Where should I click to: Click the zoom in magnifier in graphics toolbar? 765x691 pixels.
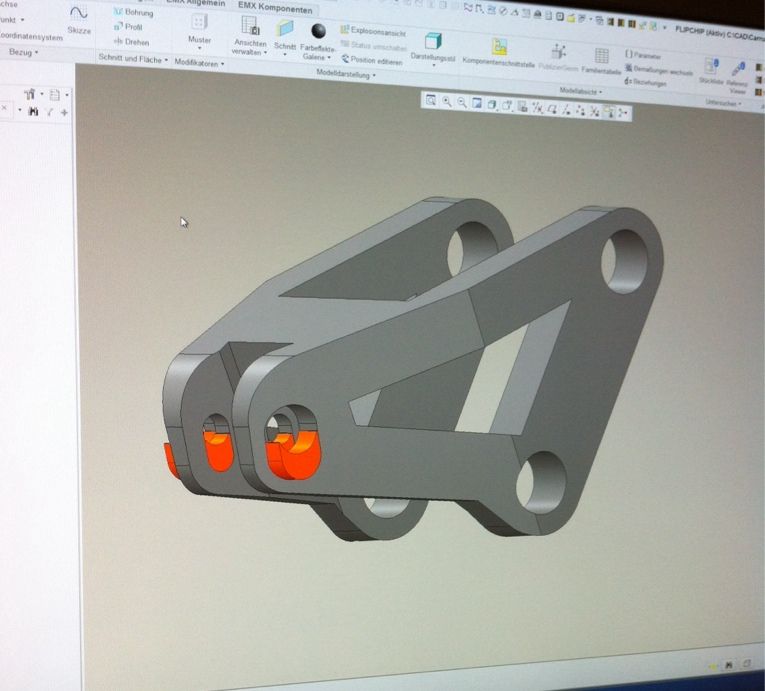click(446, 101)
